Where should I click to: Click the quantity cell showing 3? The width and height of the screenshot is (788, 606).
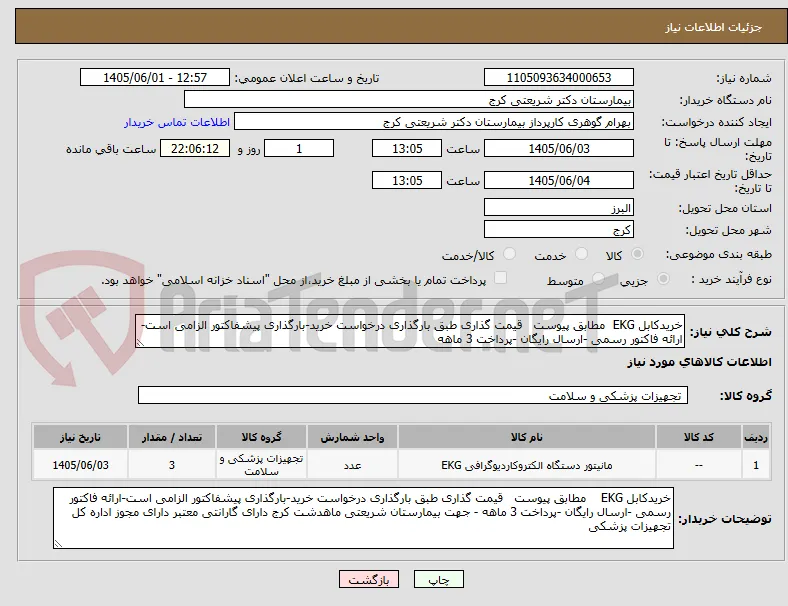(172, 465)
